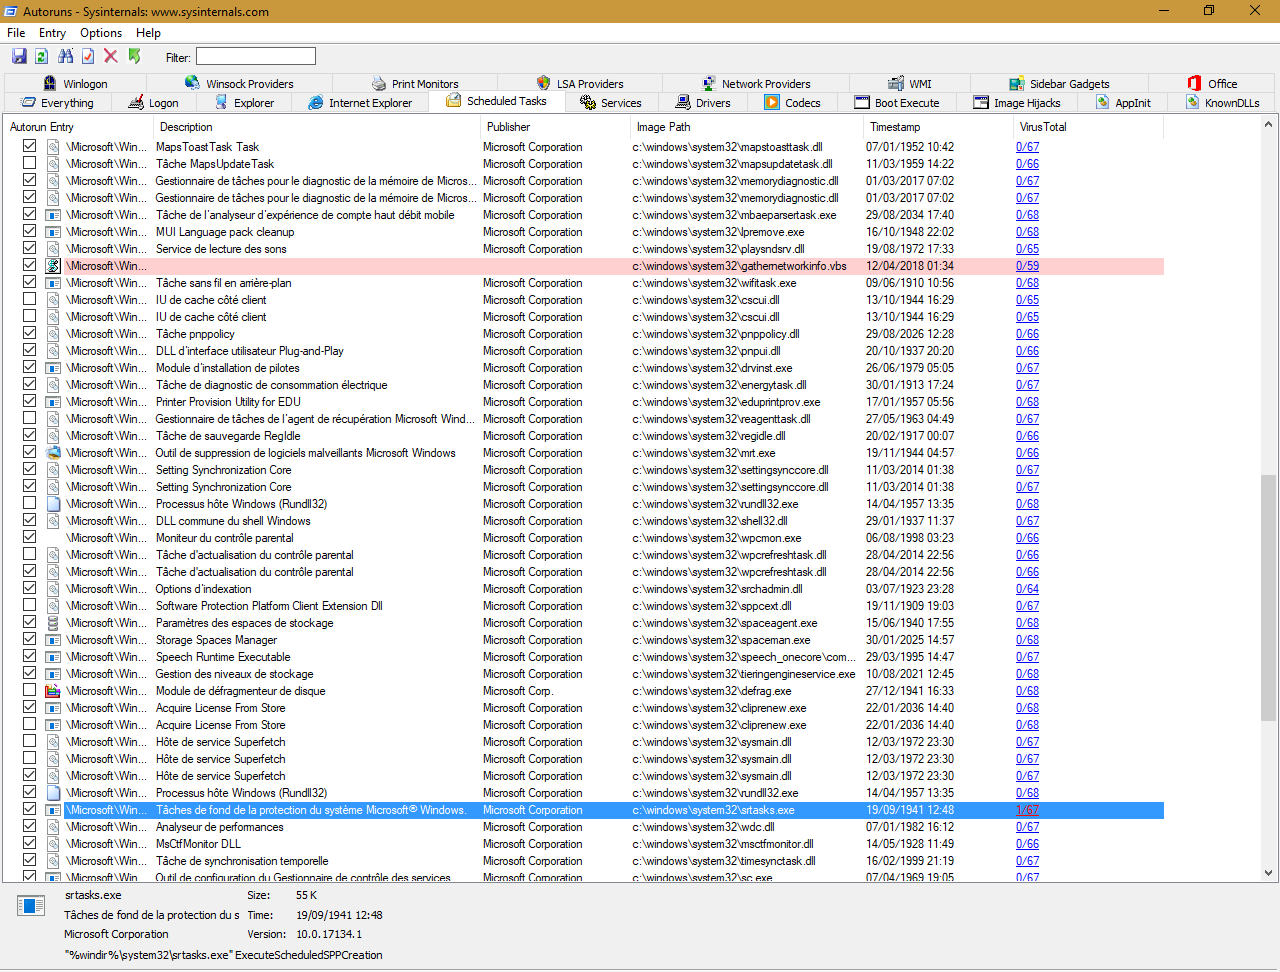Toggle the Options d'indexation entry checkbox
Viewport: 1280px width, 972px height.
point(29,588)
